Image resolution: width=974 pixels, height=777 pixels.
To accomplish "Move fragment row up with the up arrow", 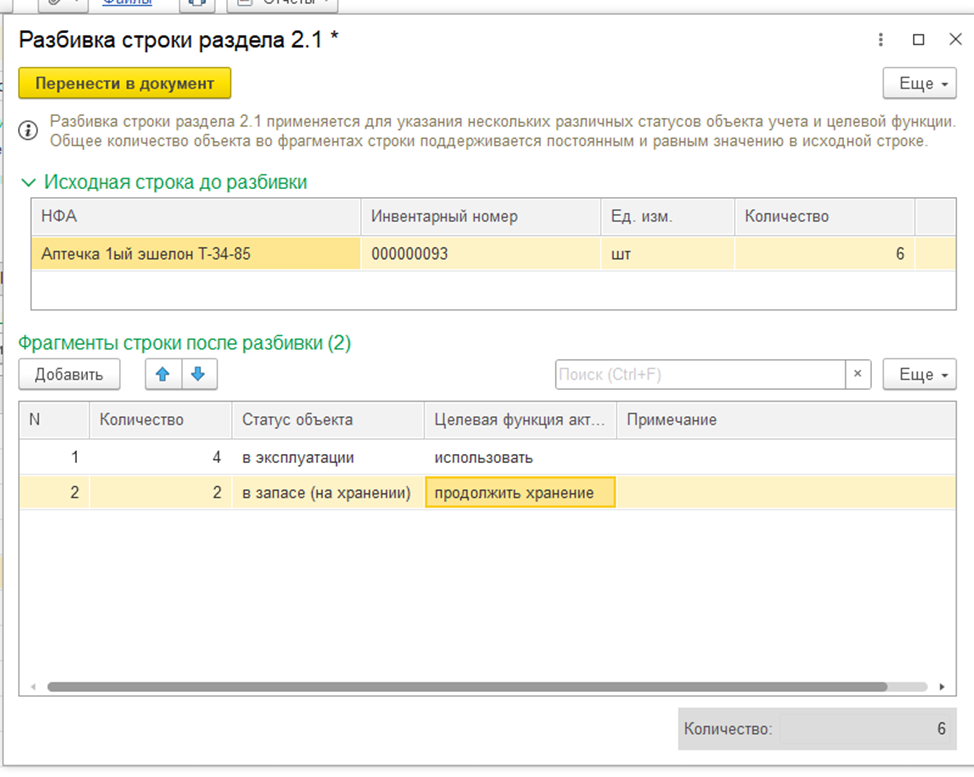I will 163,375.
